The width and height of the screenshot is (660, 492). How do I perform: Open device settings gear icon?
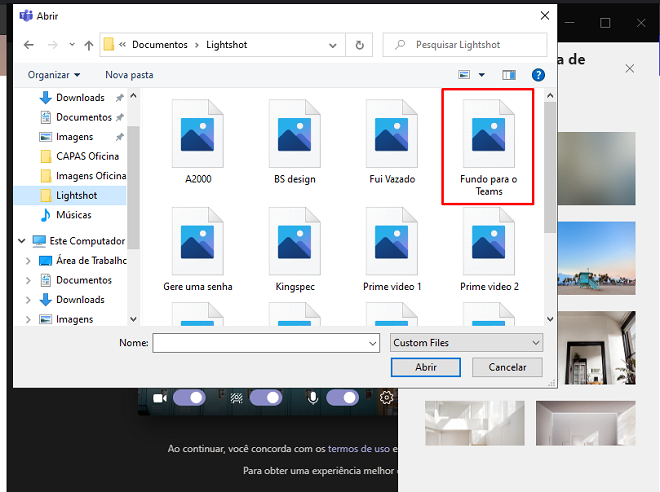(x=386, y=398)
